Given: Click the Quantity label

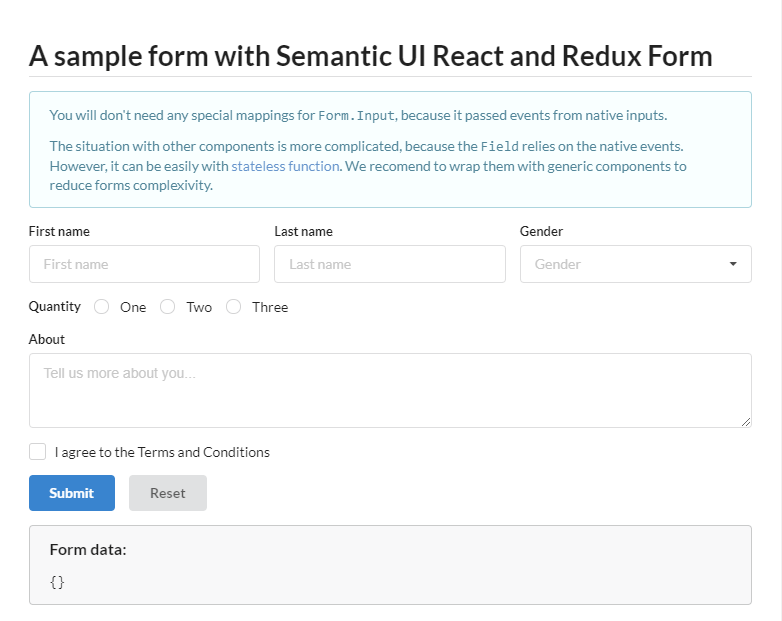Looking at the screenshot, I should [x=54, y=306].
